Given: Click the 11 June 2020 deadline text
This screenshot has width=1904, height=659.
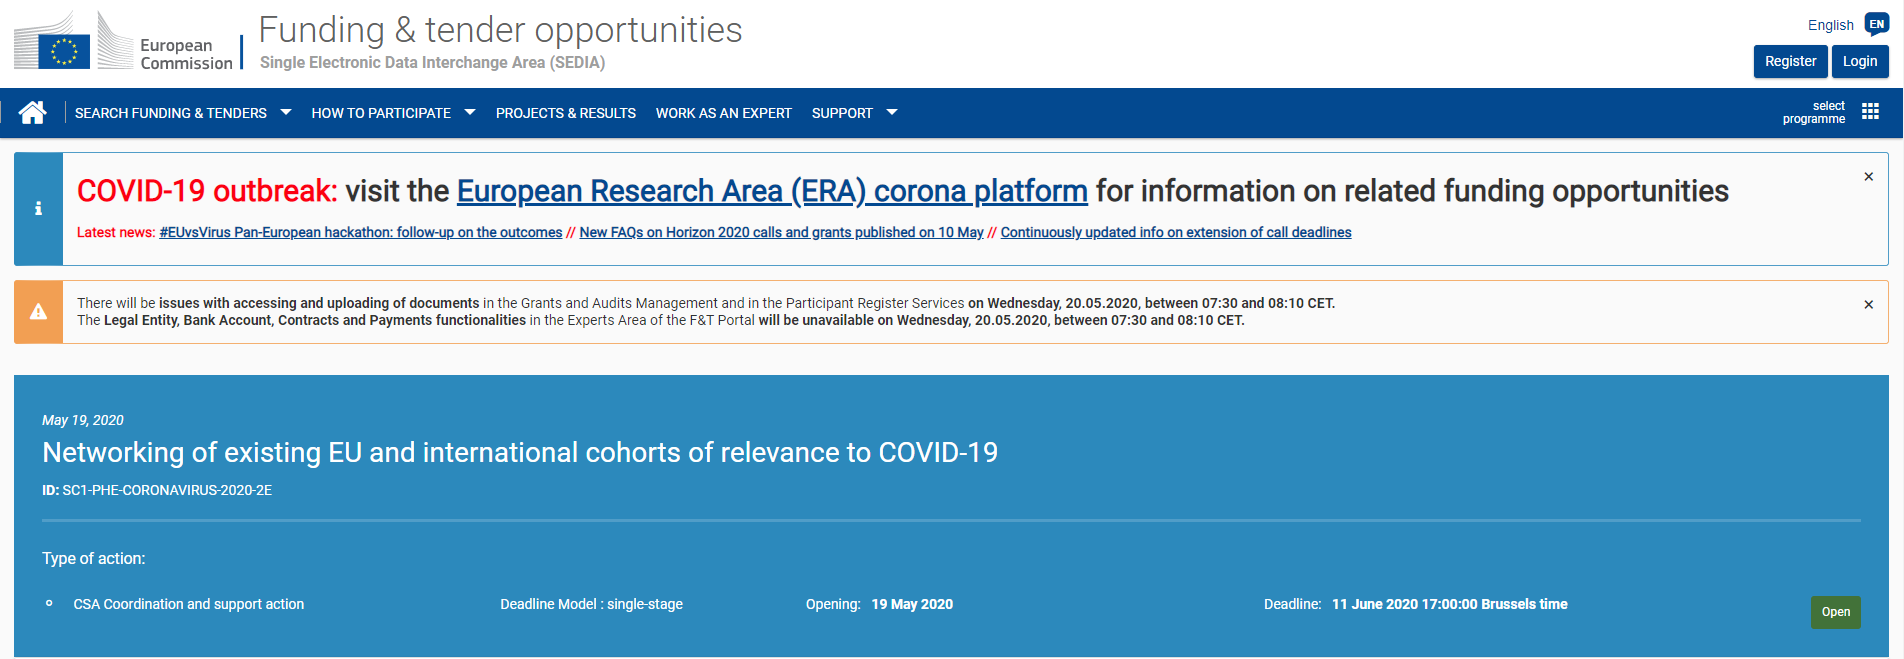Looking at the screenshot, I should pos(1450,605).
